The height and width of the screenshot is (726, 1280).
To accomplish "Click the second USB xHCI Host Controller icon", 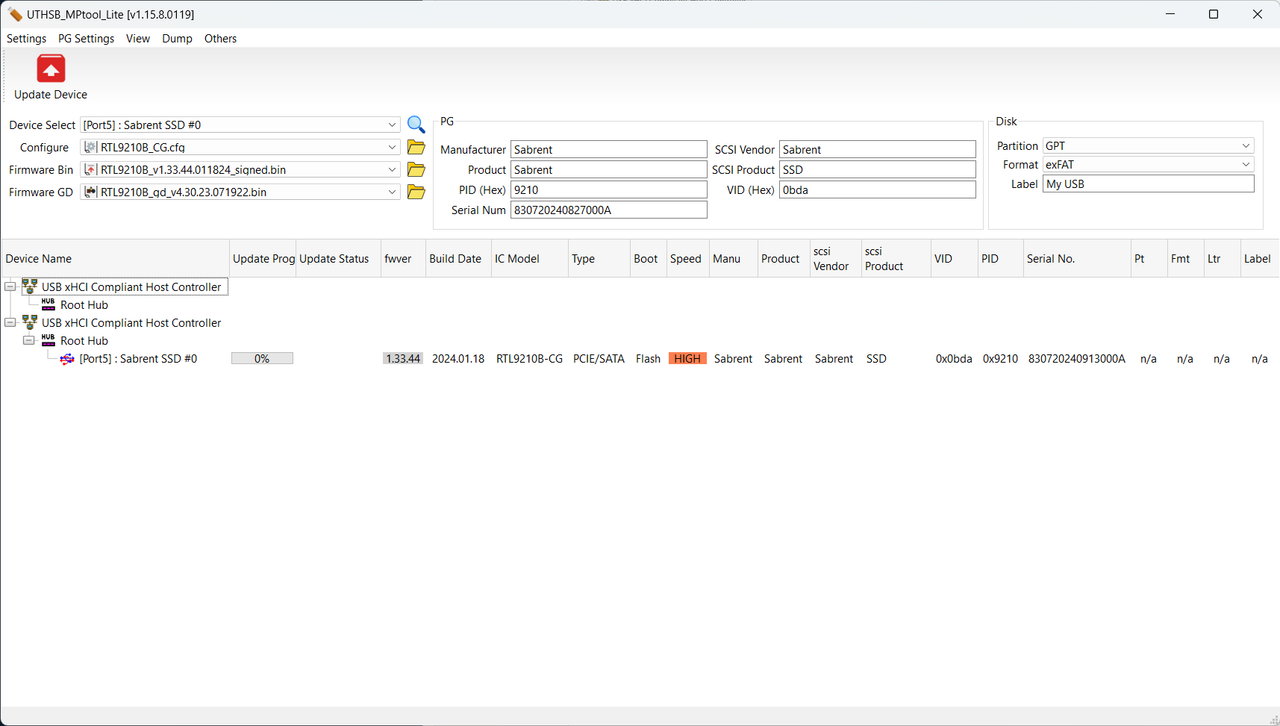I will point(29,323).
